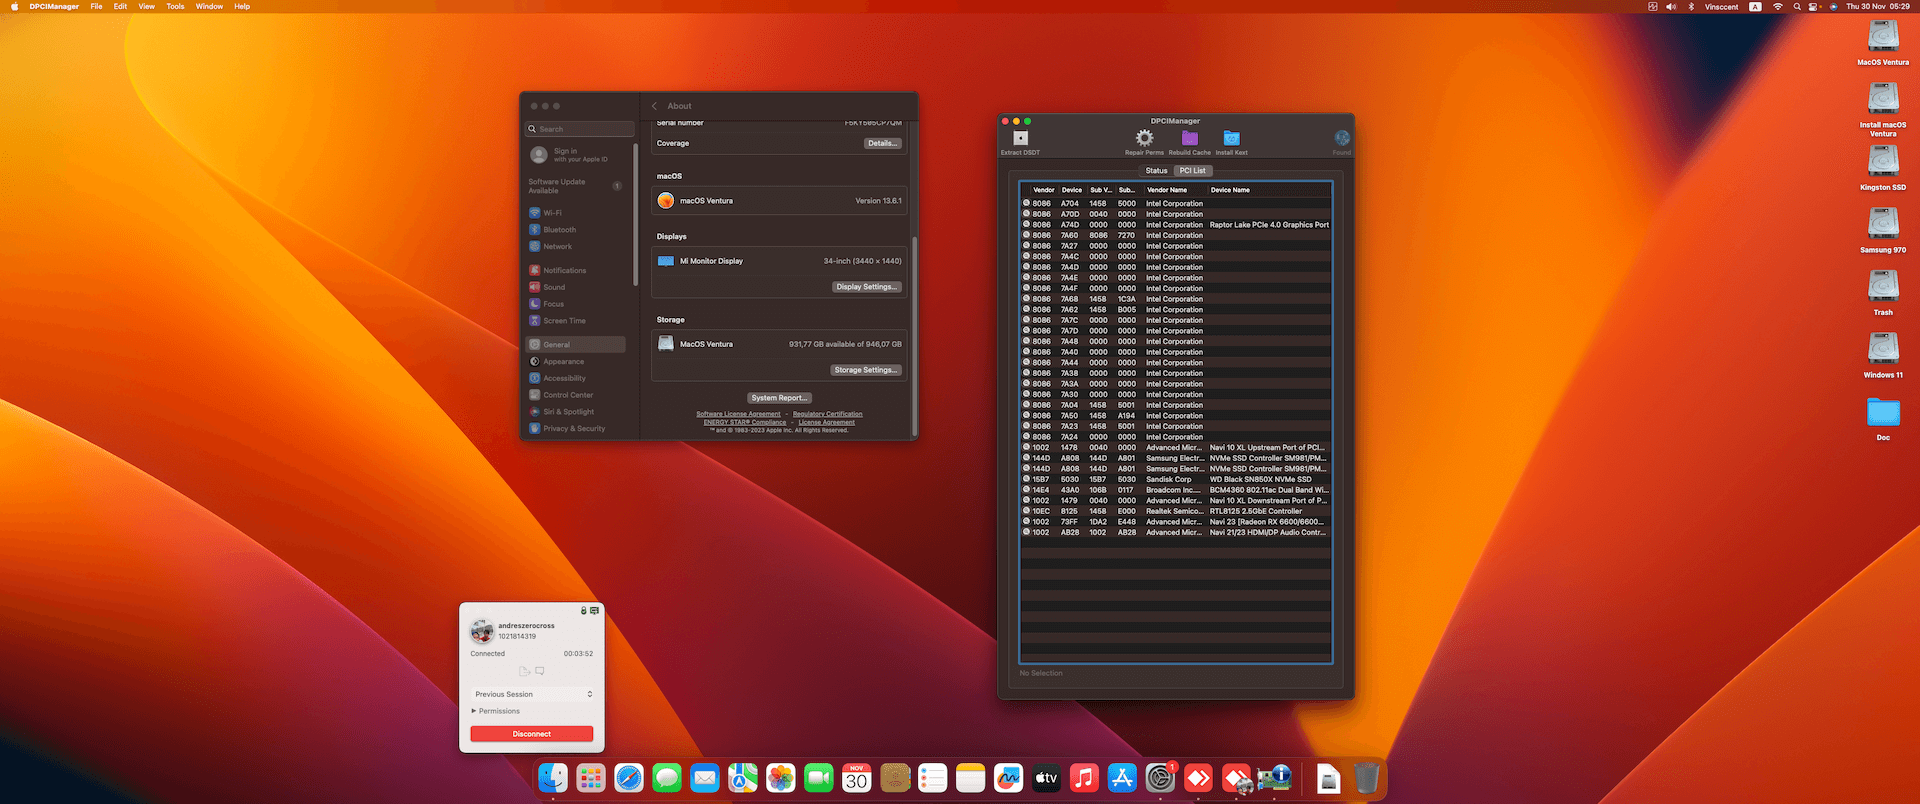Open Mail from the Dock

705,778
